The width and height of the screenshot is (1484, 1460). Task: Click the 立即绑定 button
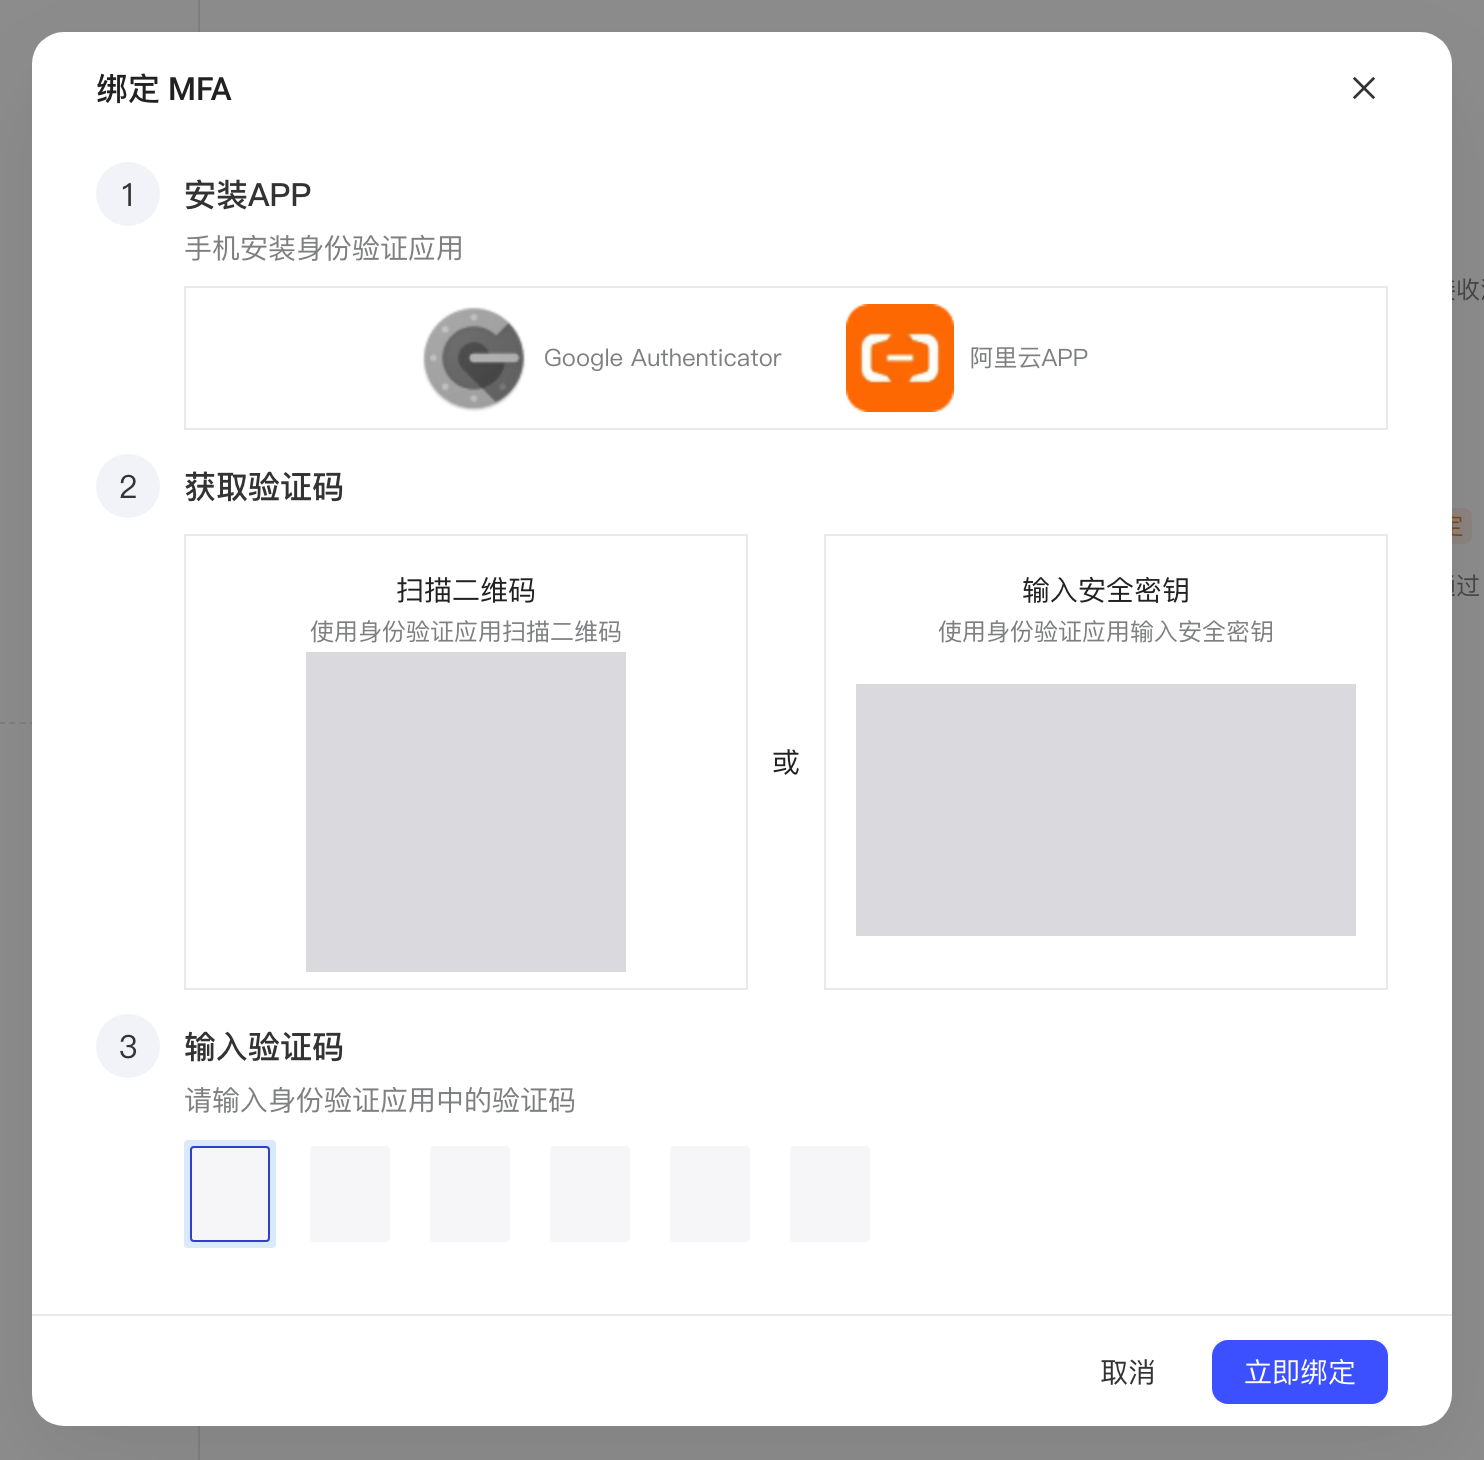click(1299, 1372)
